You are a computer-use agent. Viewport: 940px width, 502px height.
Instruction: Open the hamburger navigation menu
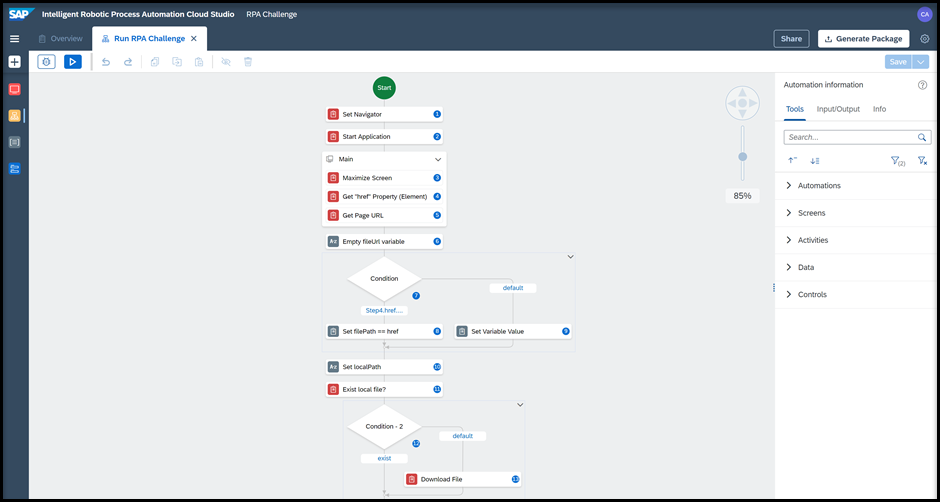[14, 39]
